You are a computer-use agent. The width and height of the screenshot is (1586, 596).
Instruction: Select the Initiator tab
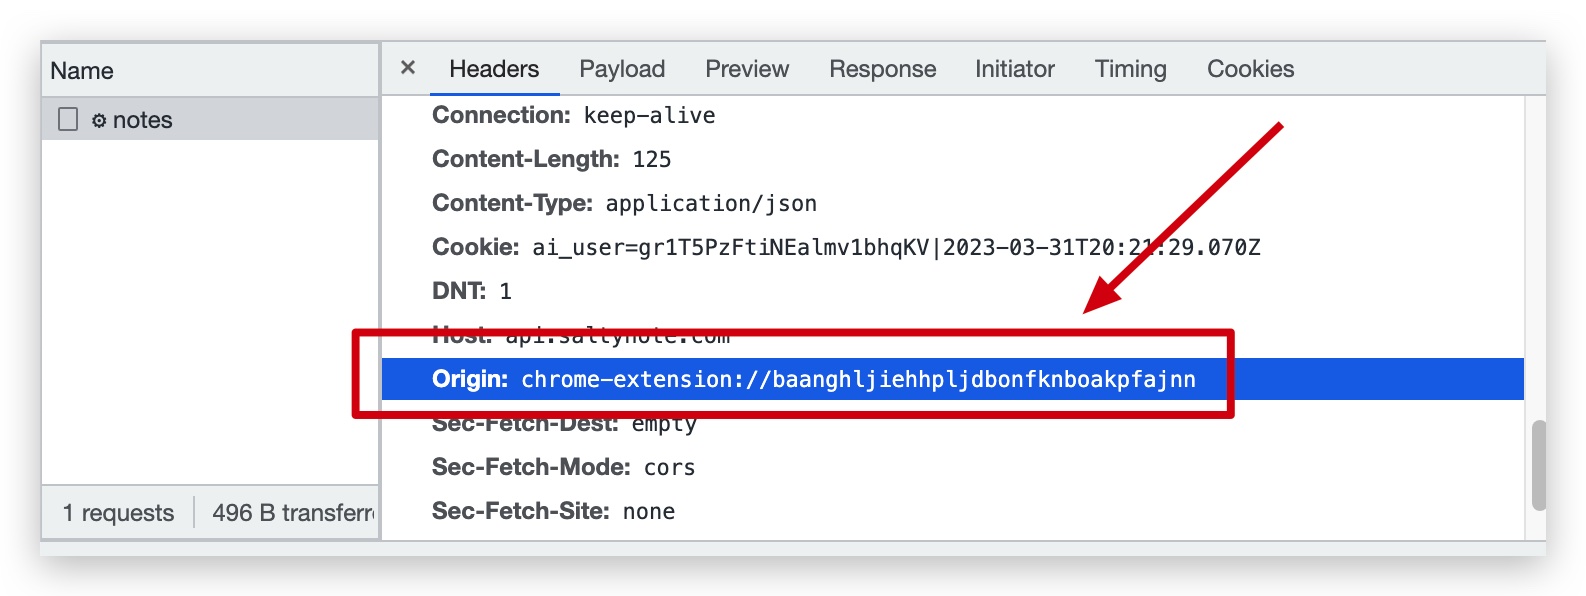coord(1014,68)
